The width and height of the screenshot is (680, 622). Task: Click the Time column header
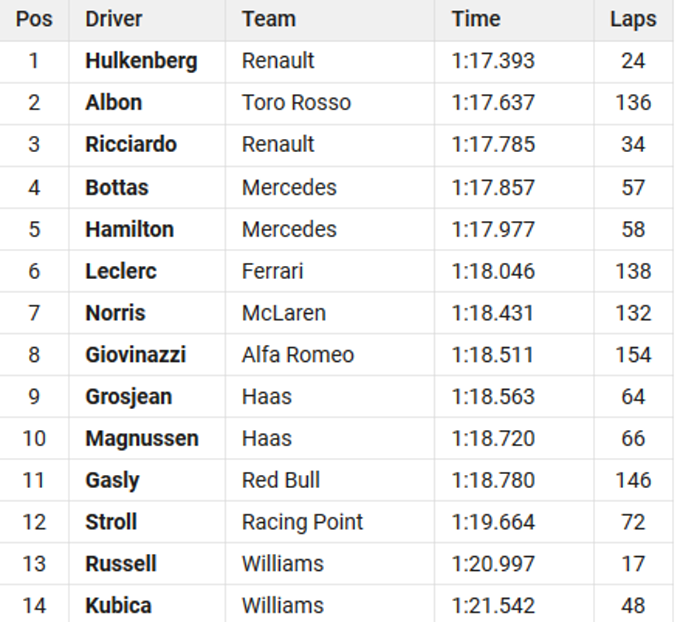476,19
